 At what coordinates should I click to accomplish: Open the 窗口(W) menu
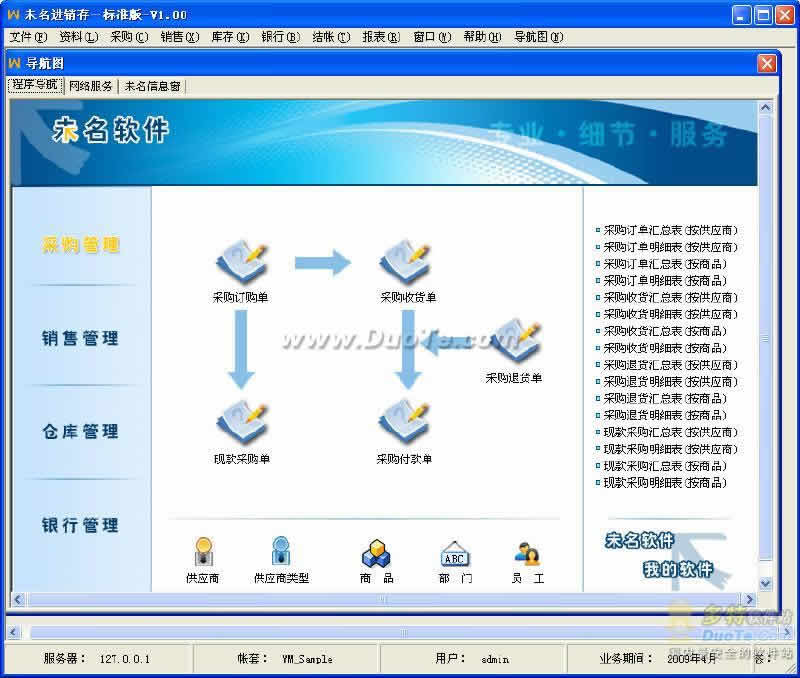pyautogui.click(x=432, y=37)
